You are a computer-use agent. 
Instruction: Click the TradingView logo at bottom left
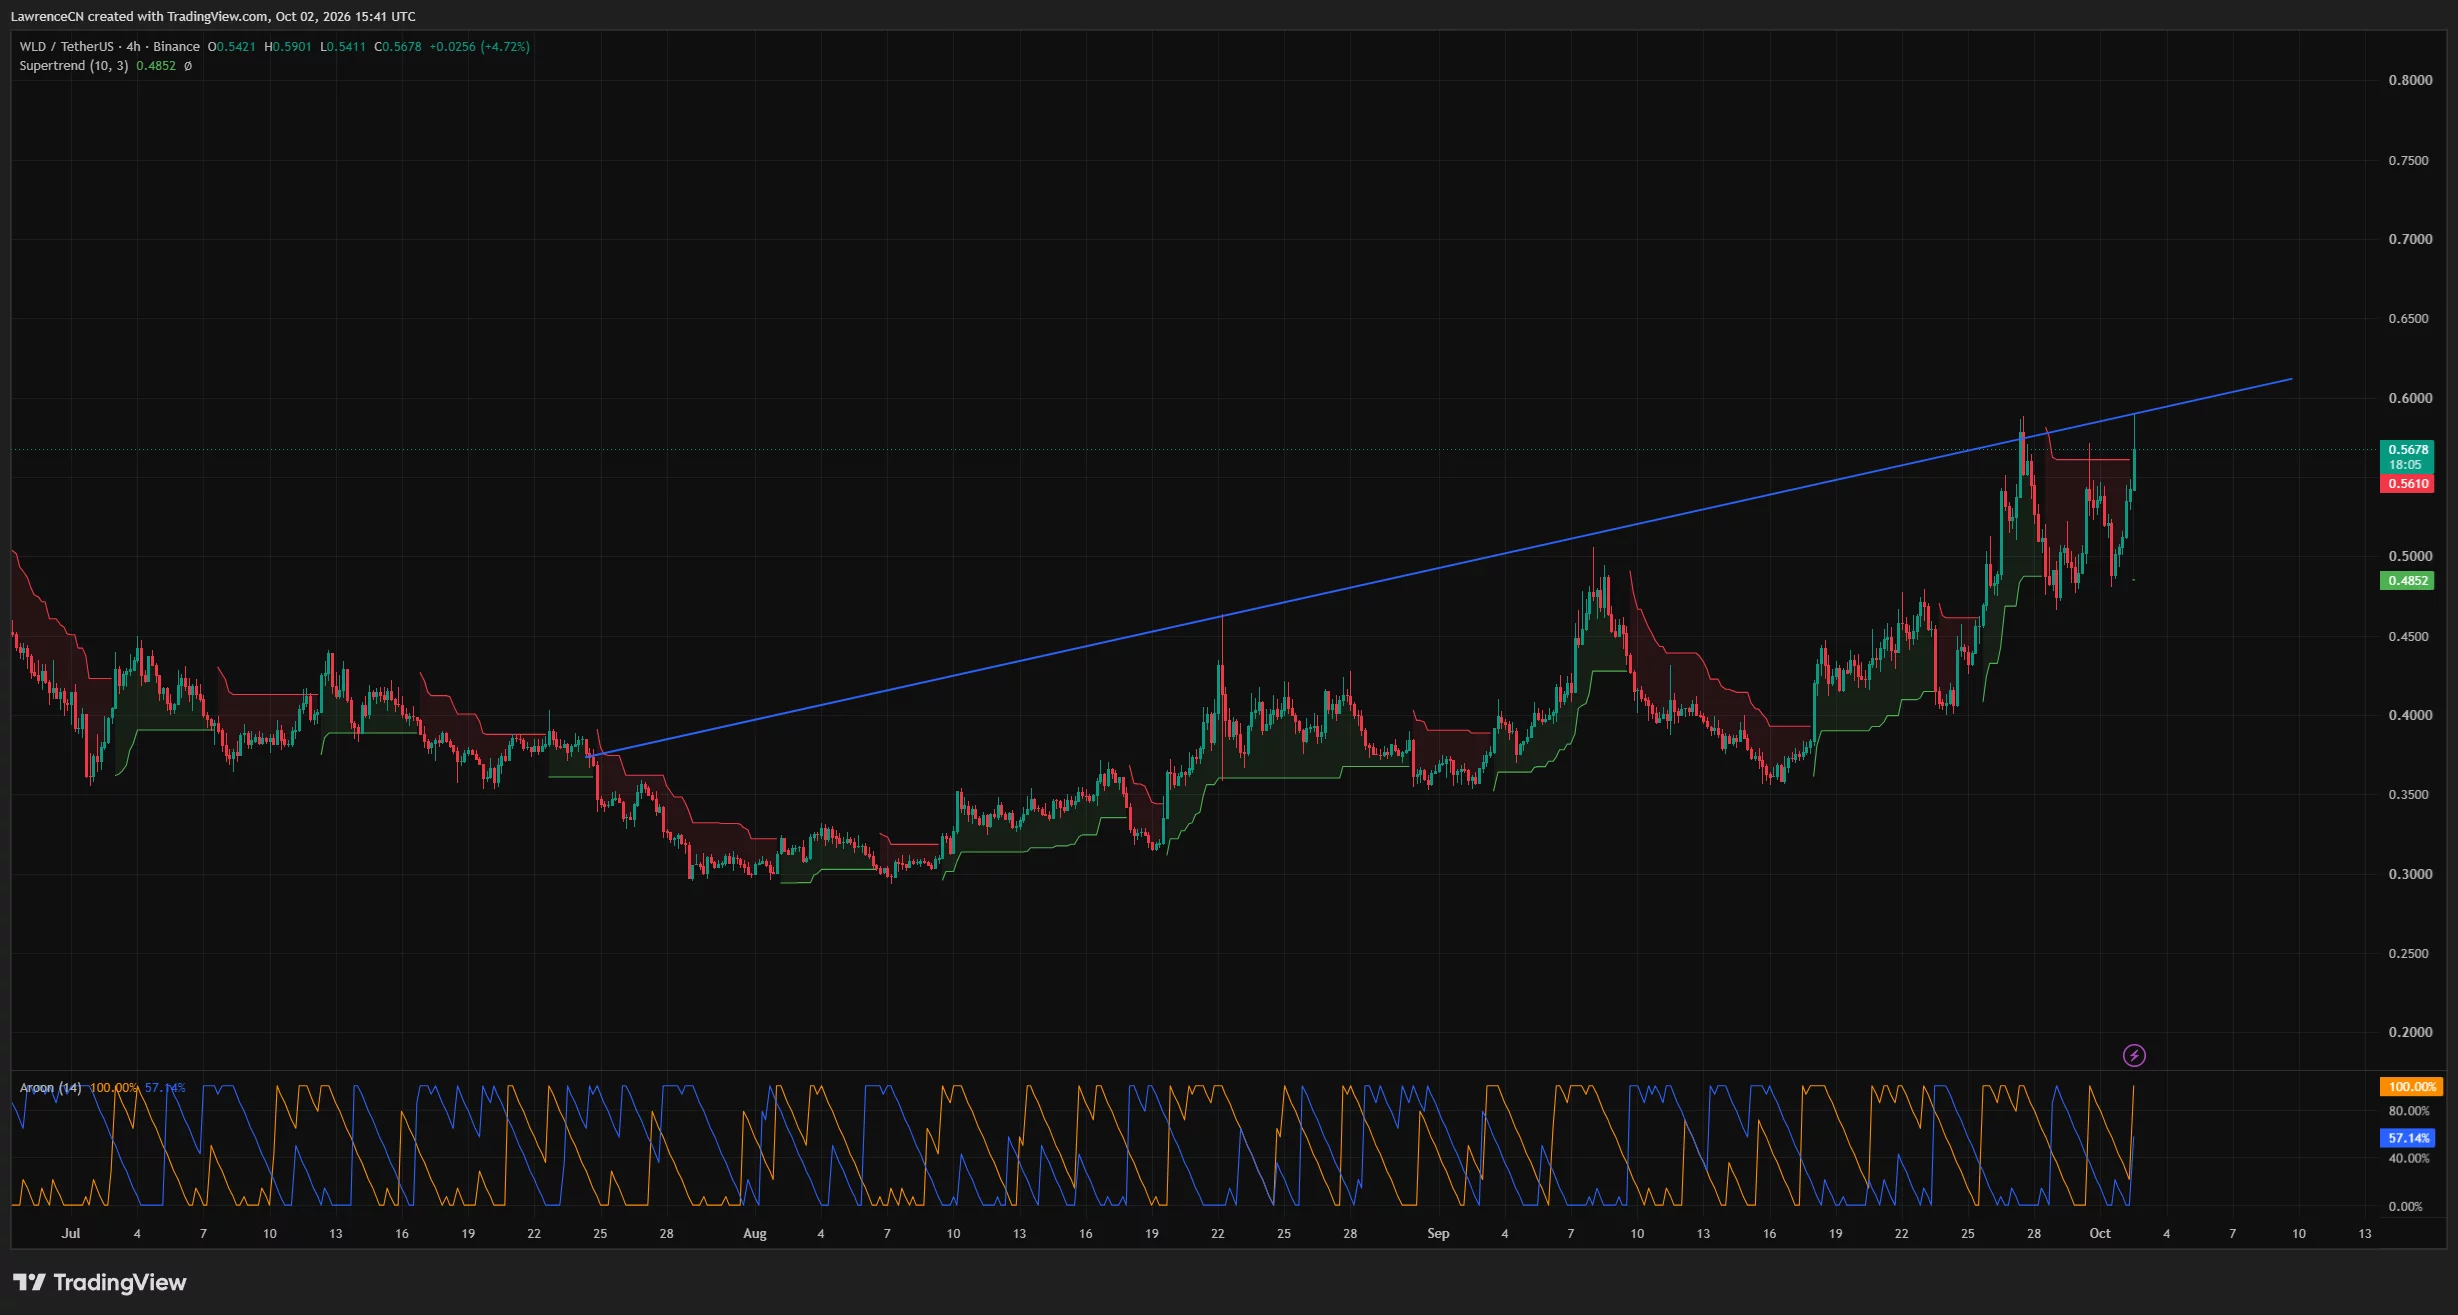pyautogui.click(x=100, y=1282)
